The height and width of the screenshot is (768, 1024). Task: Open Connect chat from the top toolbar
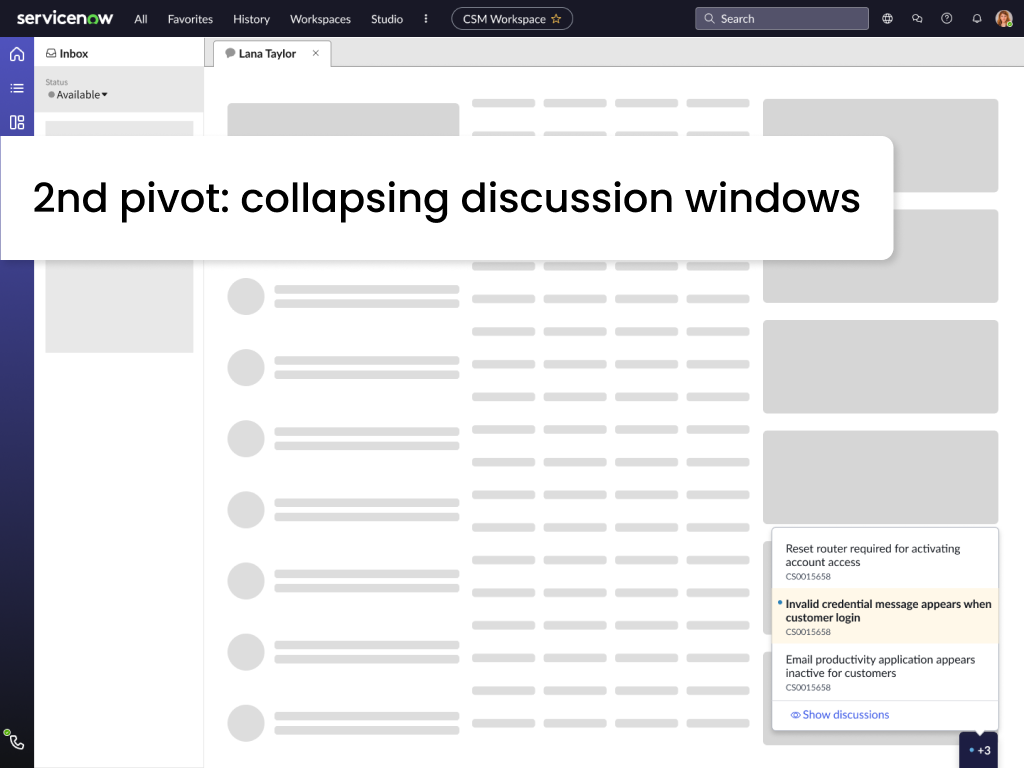917,18
